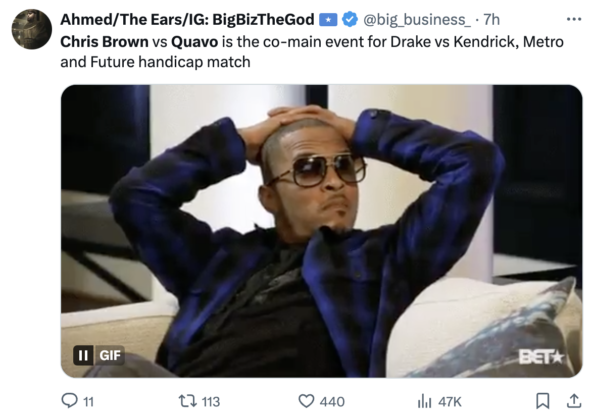
Task: Pause the playing GIF
Action: [83, 355]
